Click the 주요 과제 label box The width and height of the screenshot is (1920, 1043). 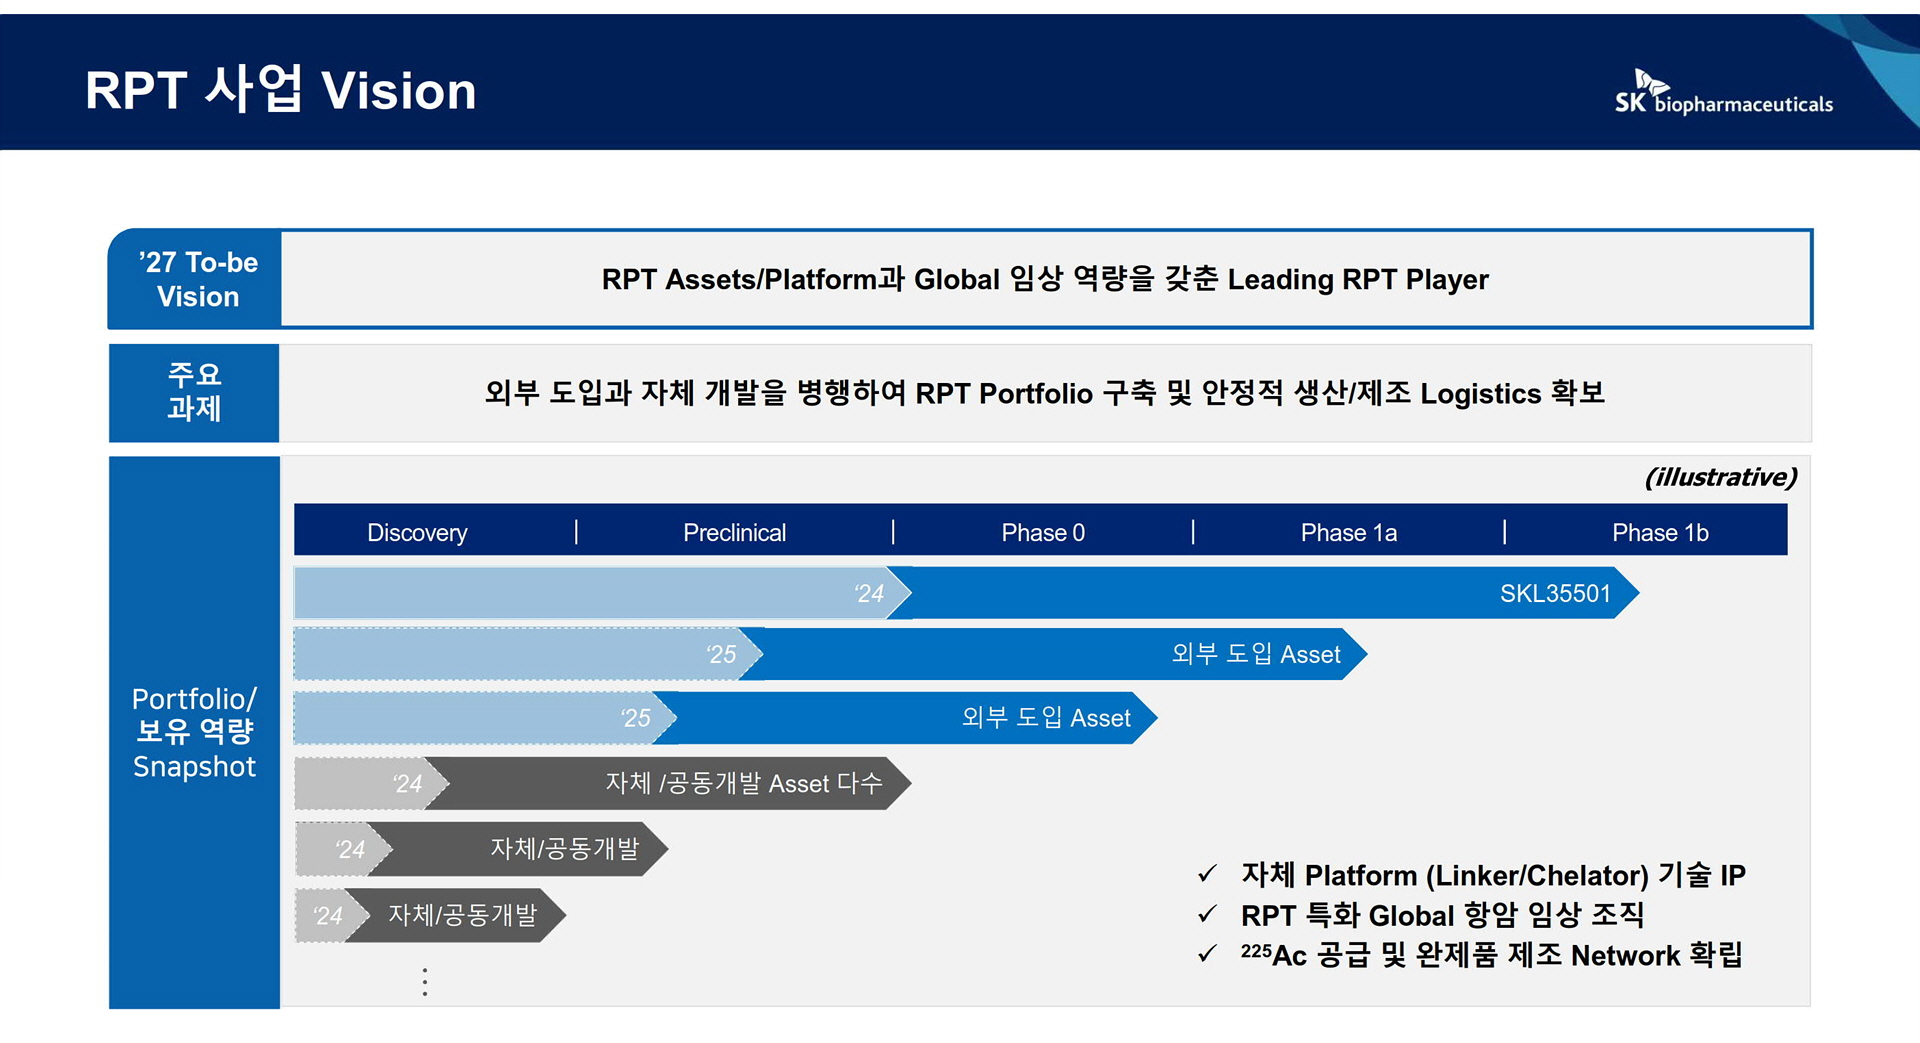pos(194,392)
